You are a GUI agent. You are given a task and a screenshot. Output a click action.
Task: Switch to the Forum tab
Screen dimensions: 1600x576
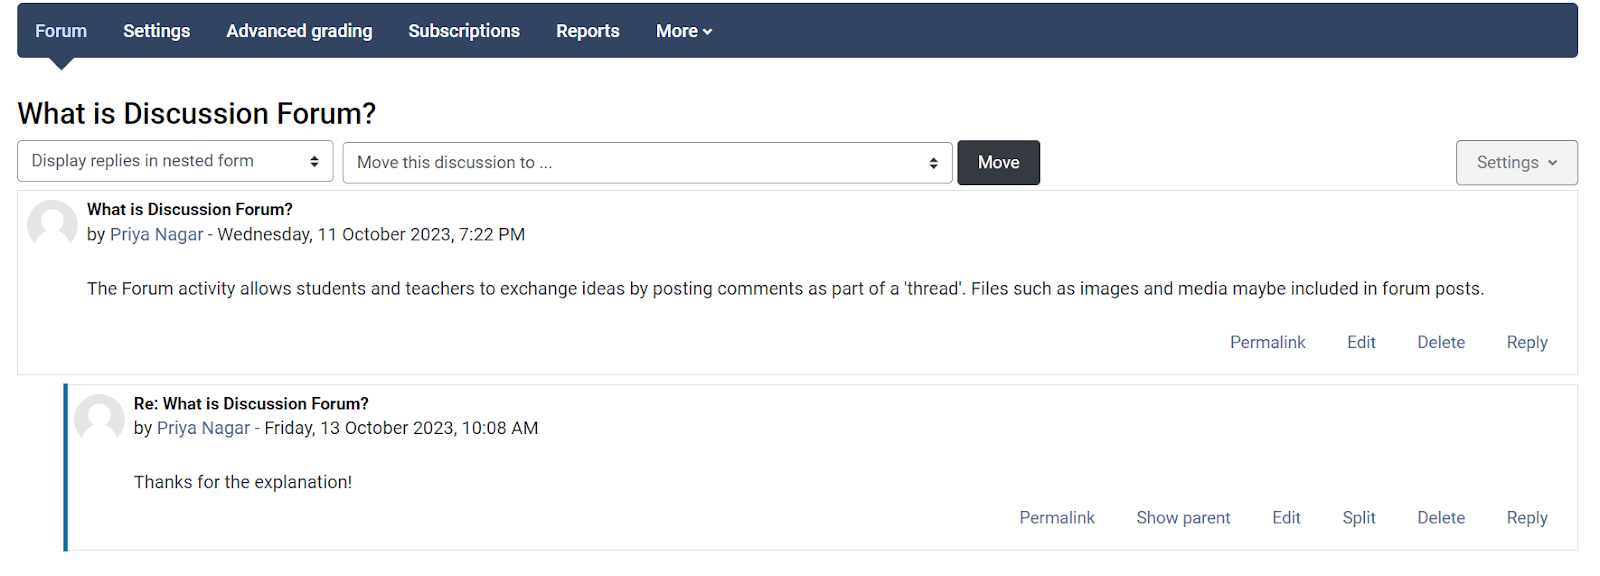pos(61,31)
